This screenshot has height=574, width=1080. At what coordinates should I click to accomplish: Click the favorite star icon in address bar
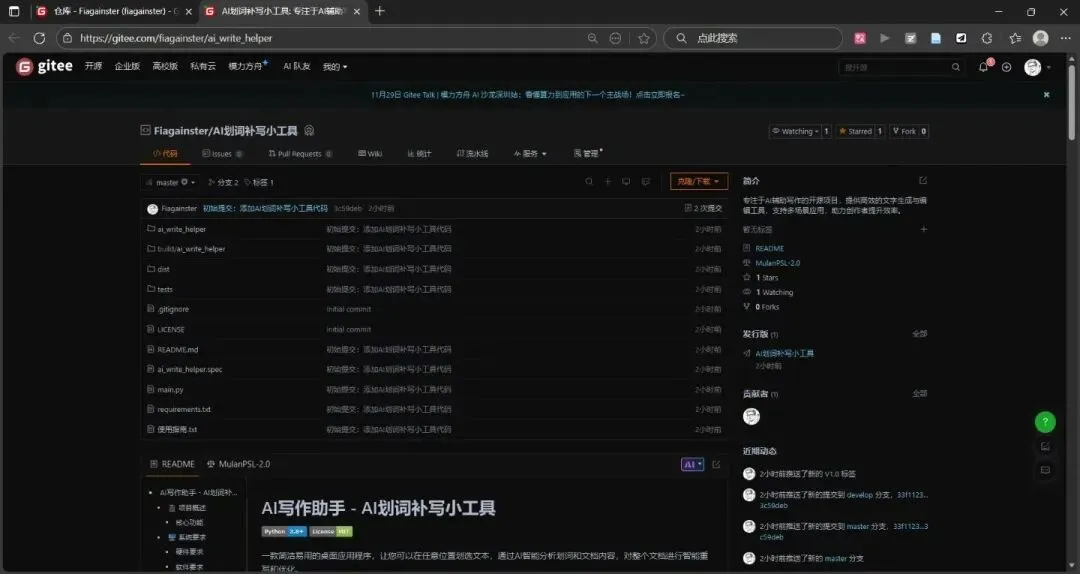point(643,39)
